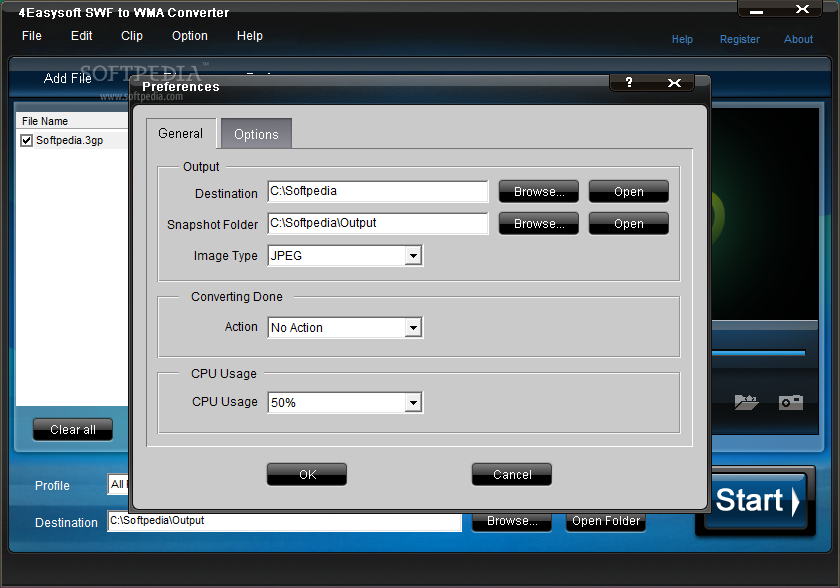Open the Clip menu
840x588 pixels.
[132, 36]
